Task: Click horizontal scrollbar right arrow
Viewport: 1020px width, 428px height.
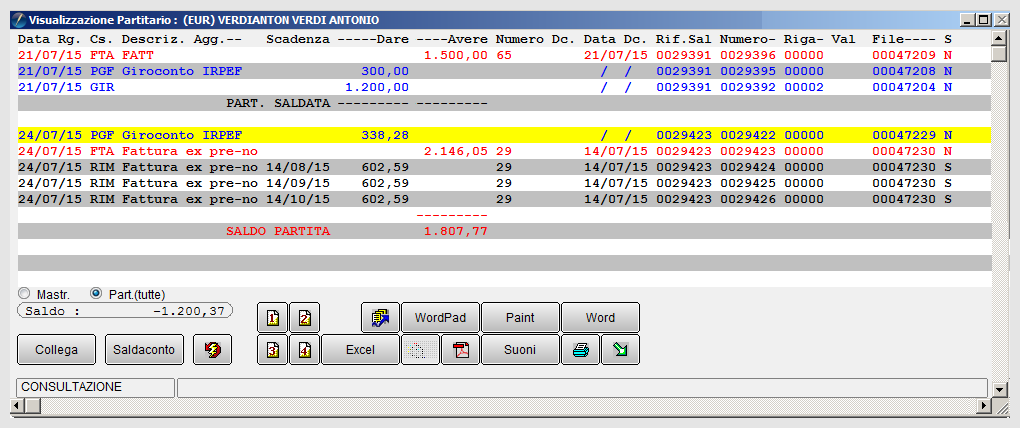Action: point(986,406)
